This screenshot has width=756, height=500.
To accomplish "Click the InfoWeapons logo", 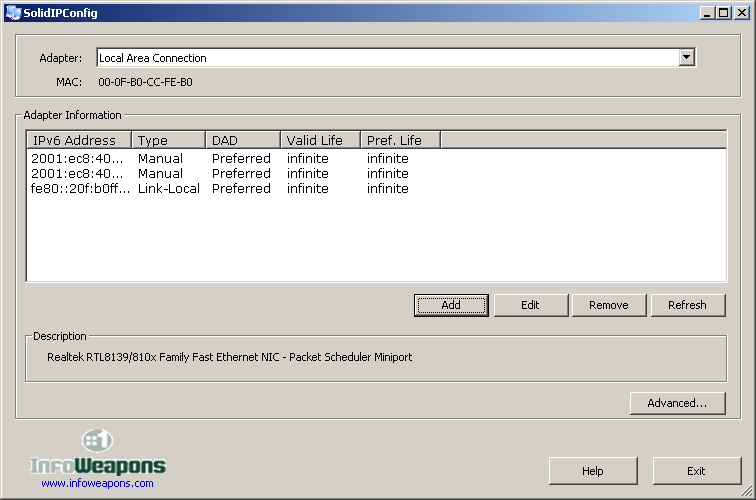I will point(98,453).
